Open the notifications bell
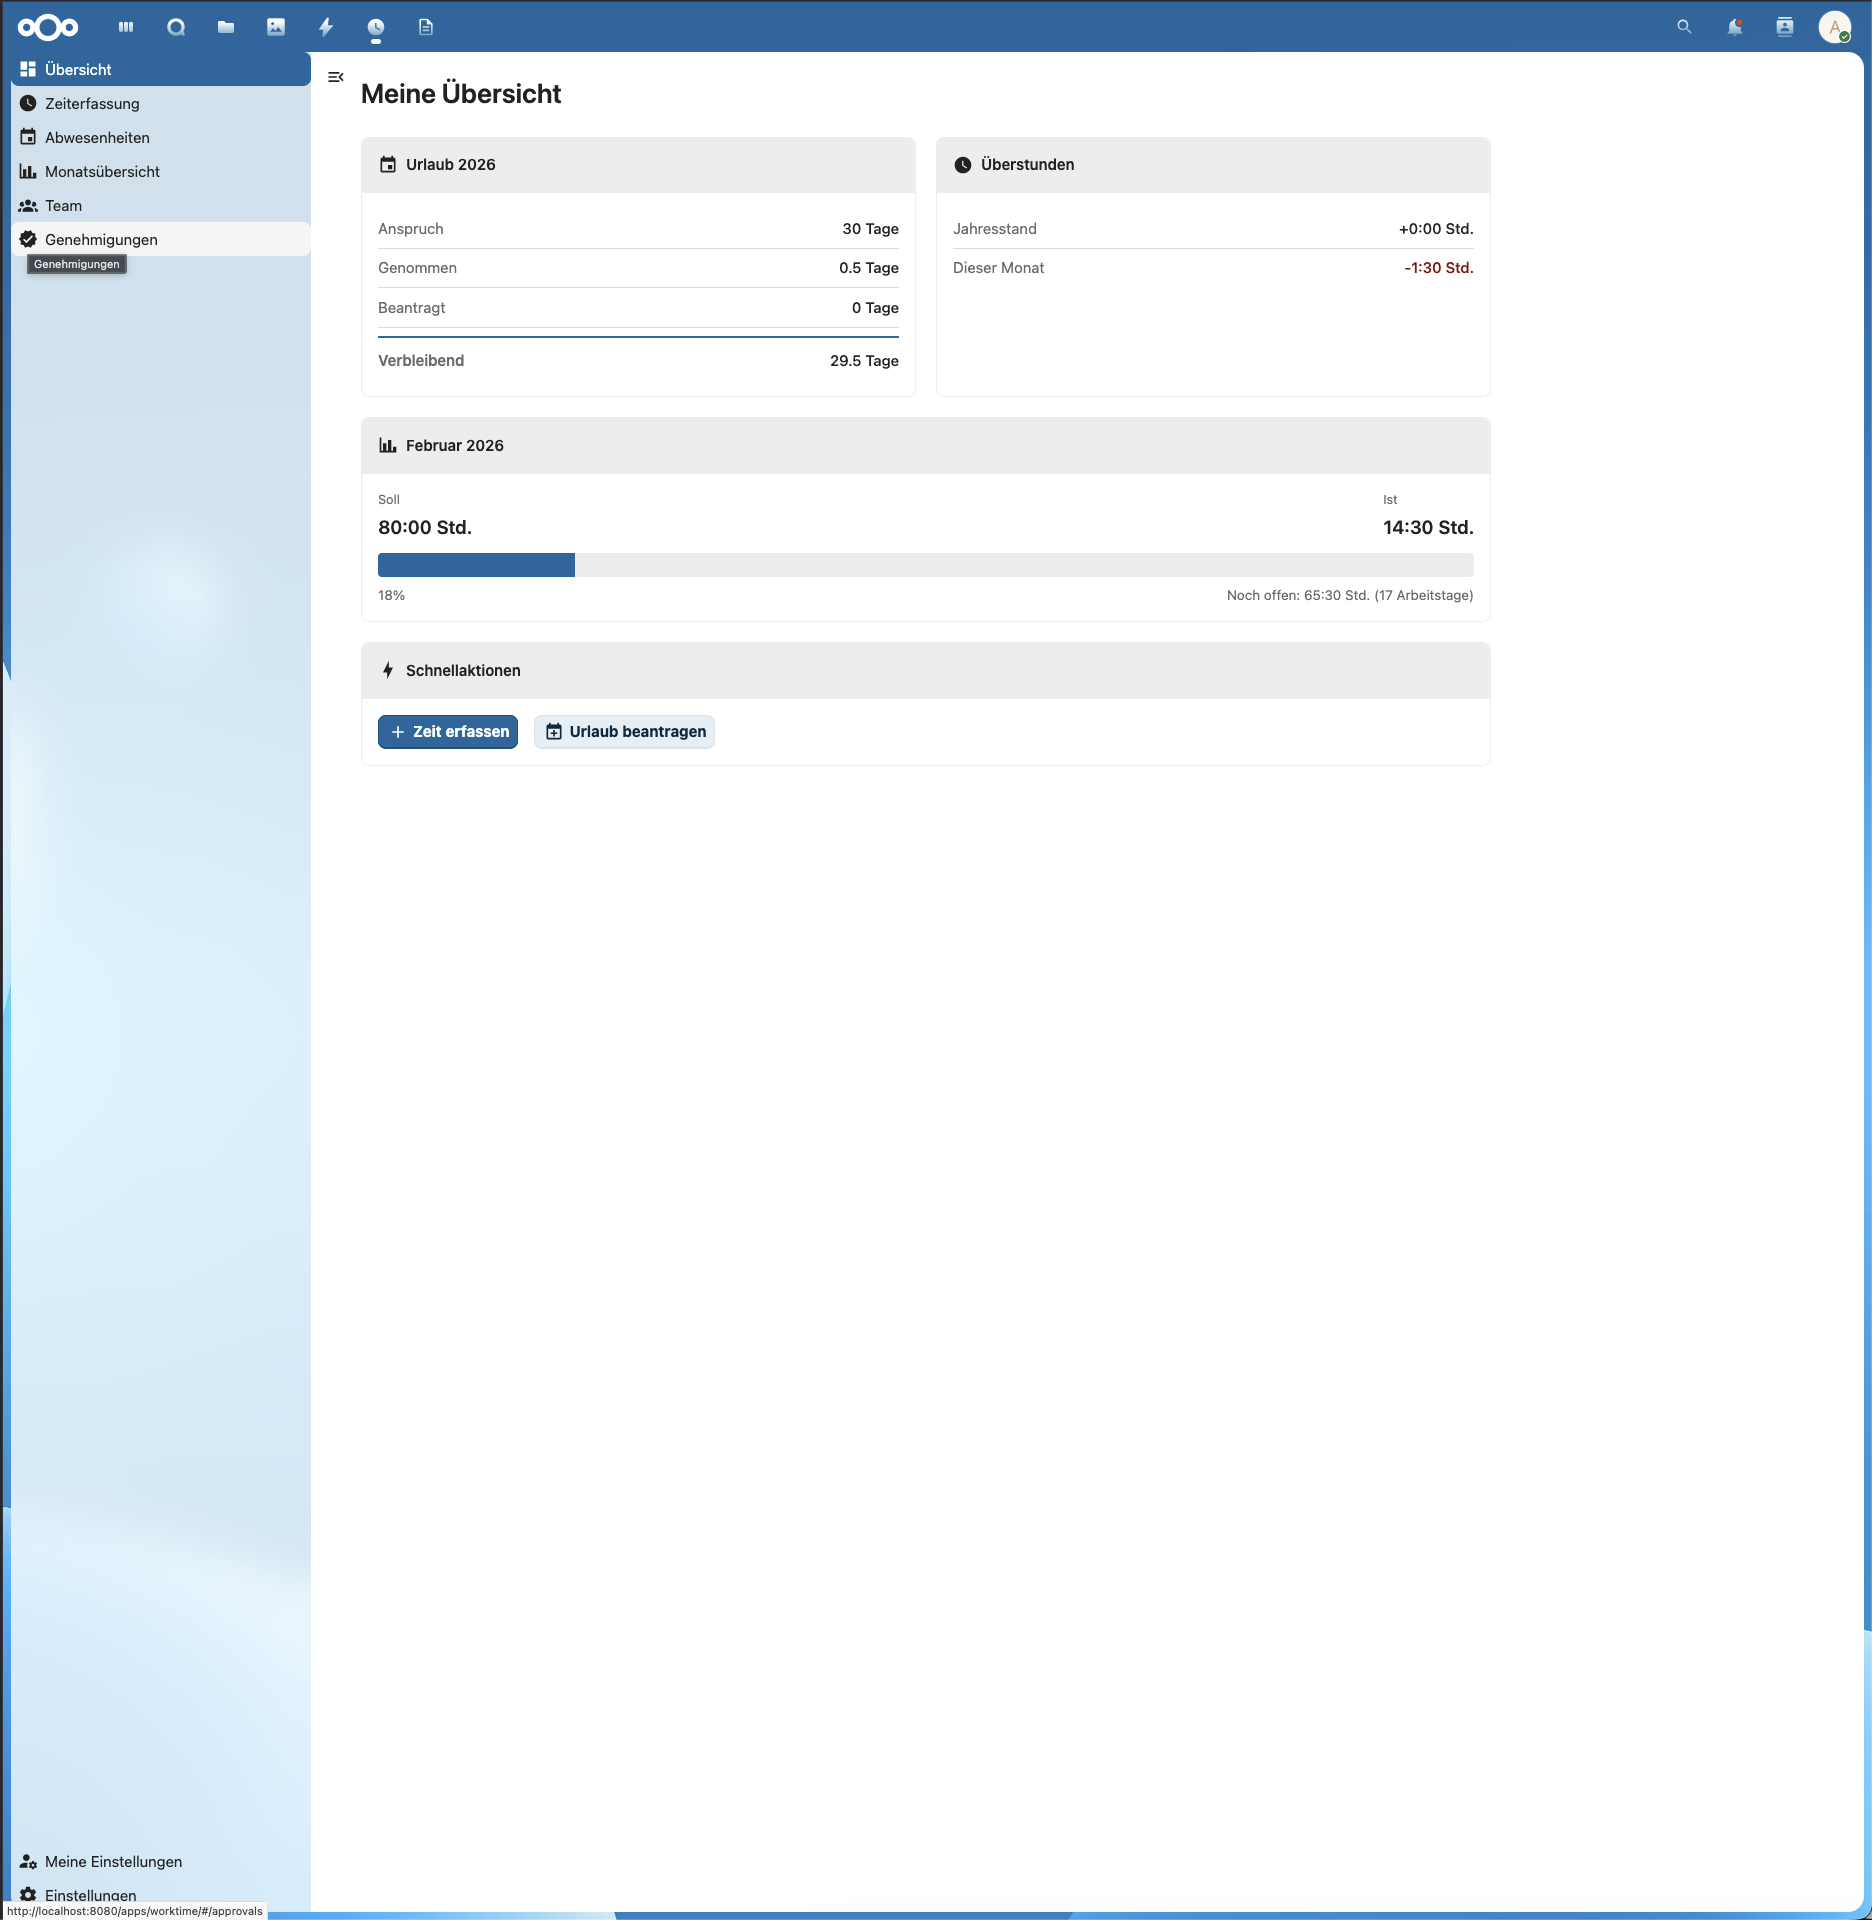The image size is (1872, 1920). click(x=1735, y=27)
